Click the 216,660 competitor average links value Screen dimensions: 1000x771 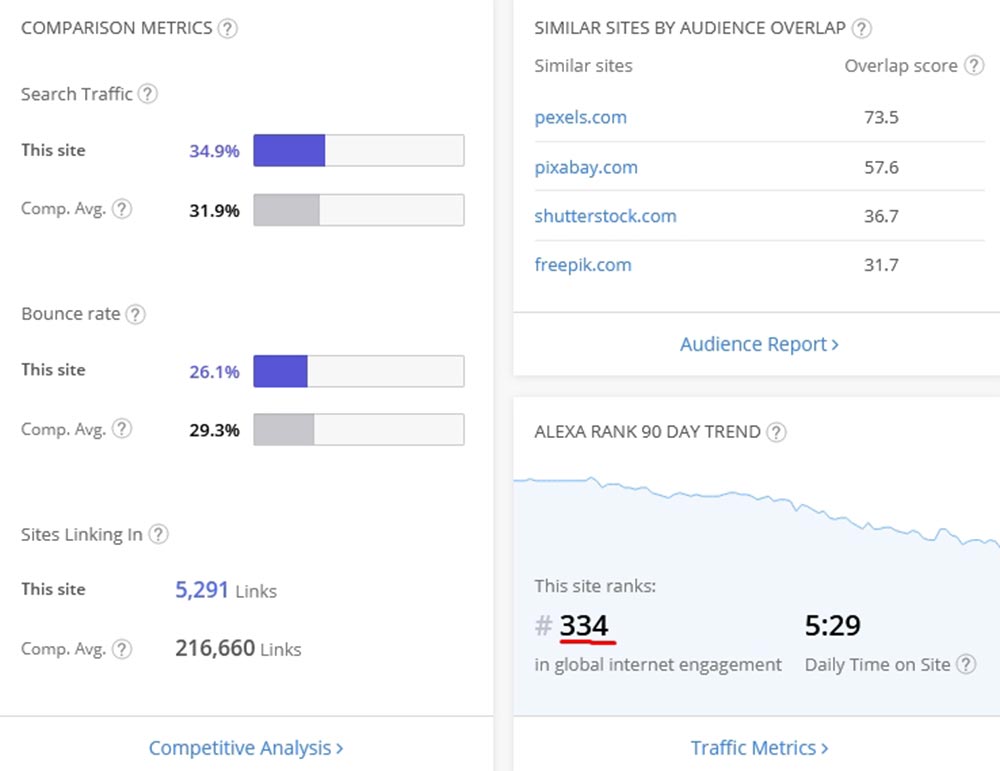[x=215, y=649]
